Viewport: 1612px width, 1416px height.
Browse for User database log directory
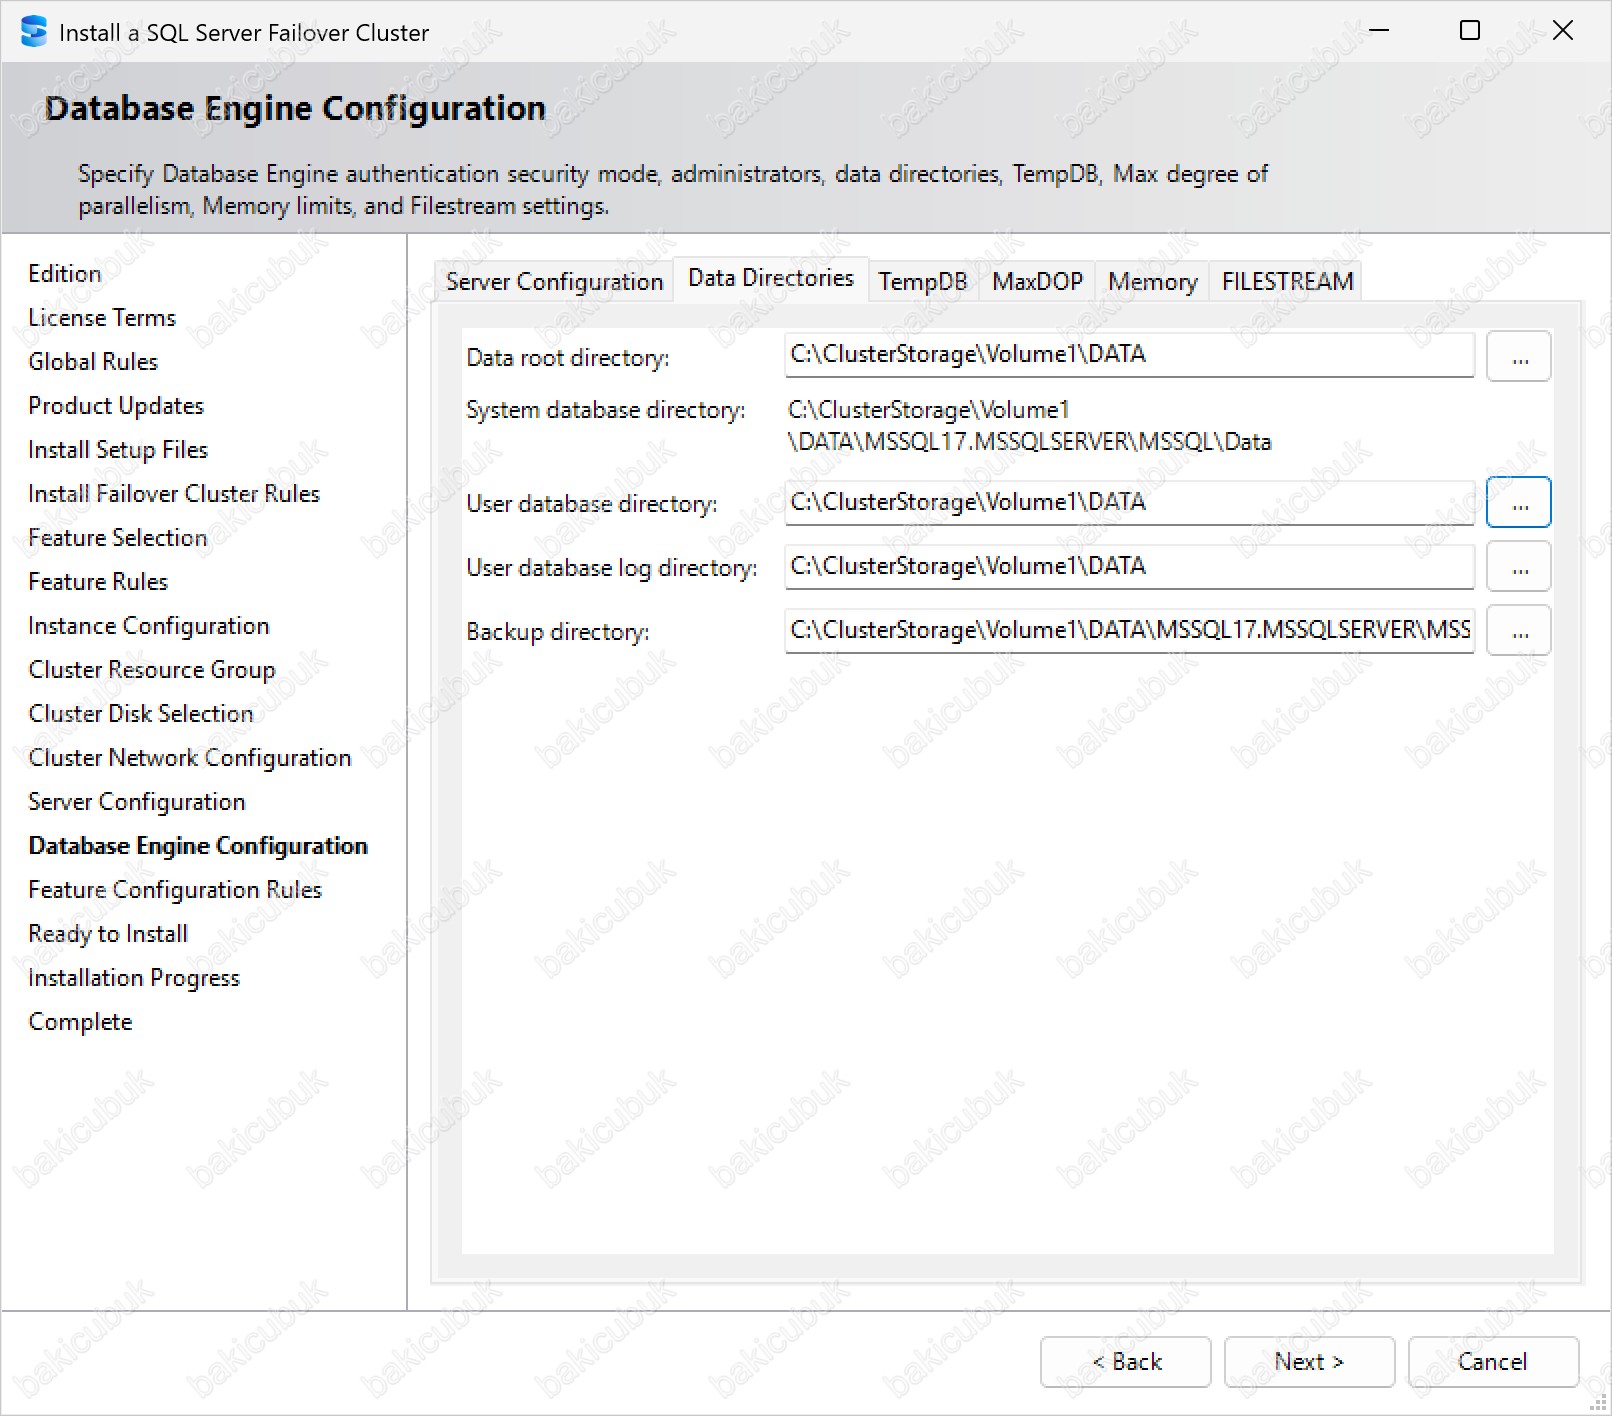1518,567
